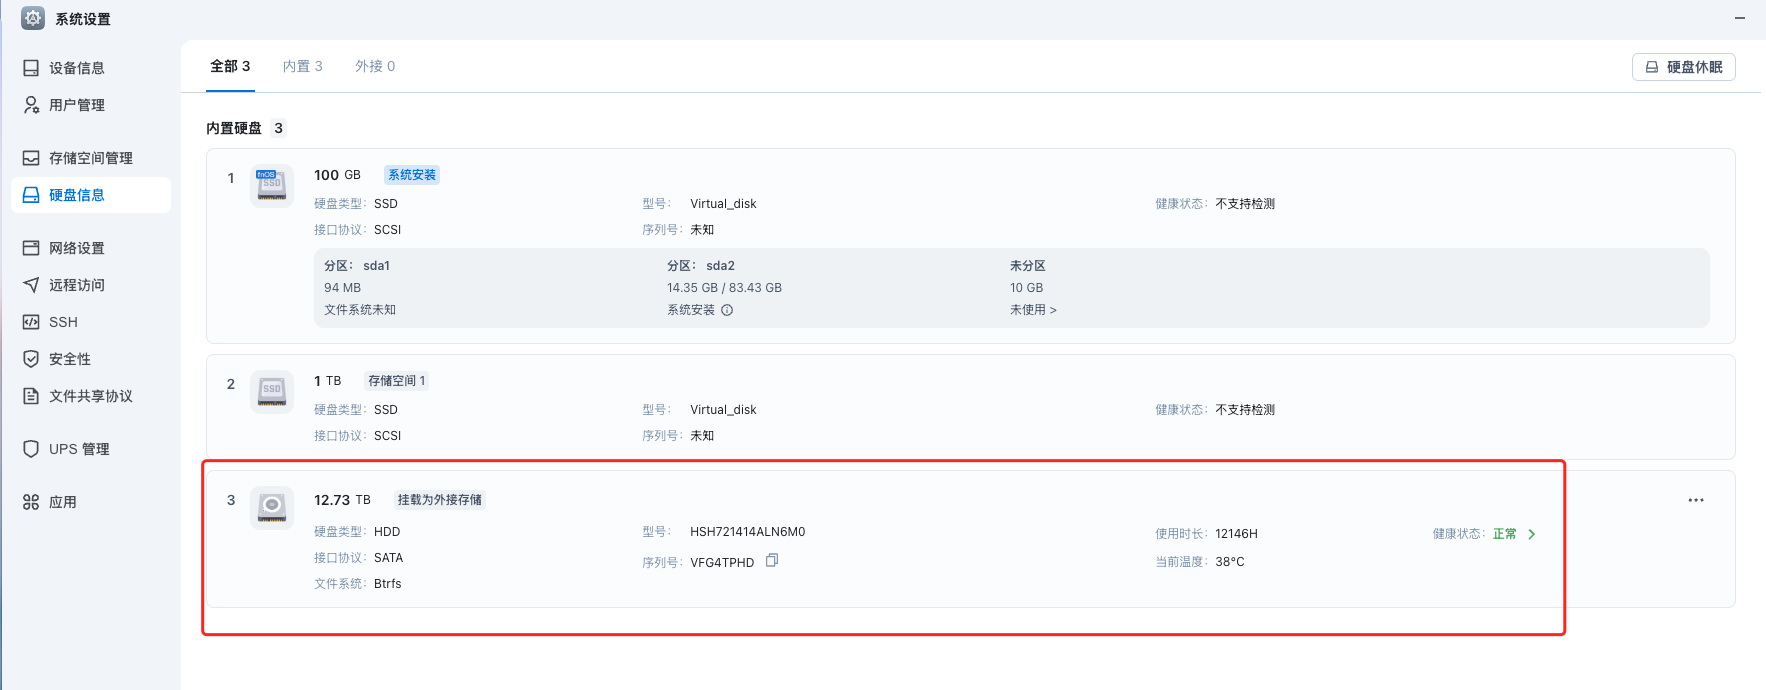Image resolution: width=1766 pixels, height=690 pixels.
Task: Open the three-dot menu for disk 3
Action: (x=1695, y=500)
